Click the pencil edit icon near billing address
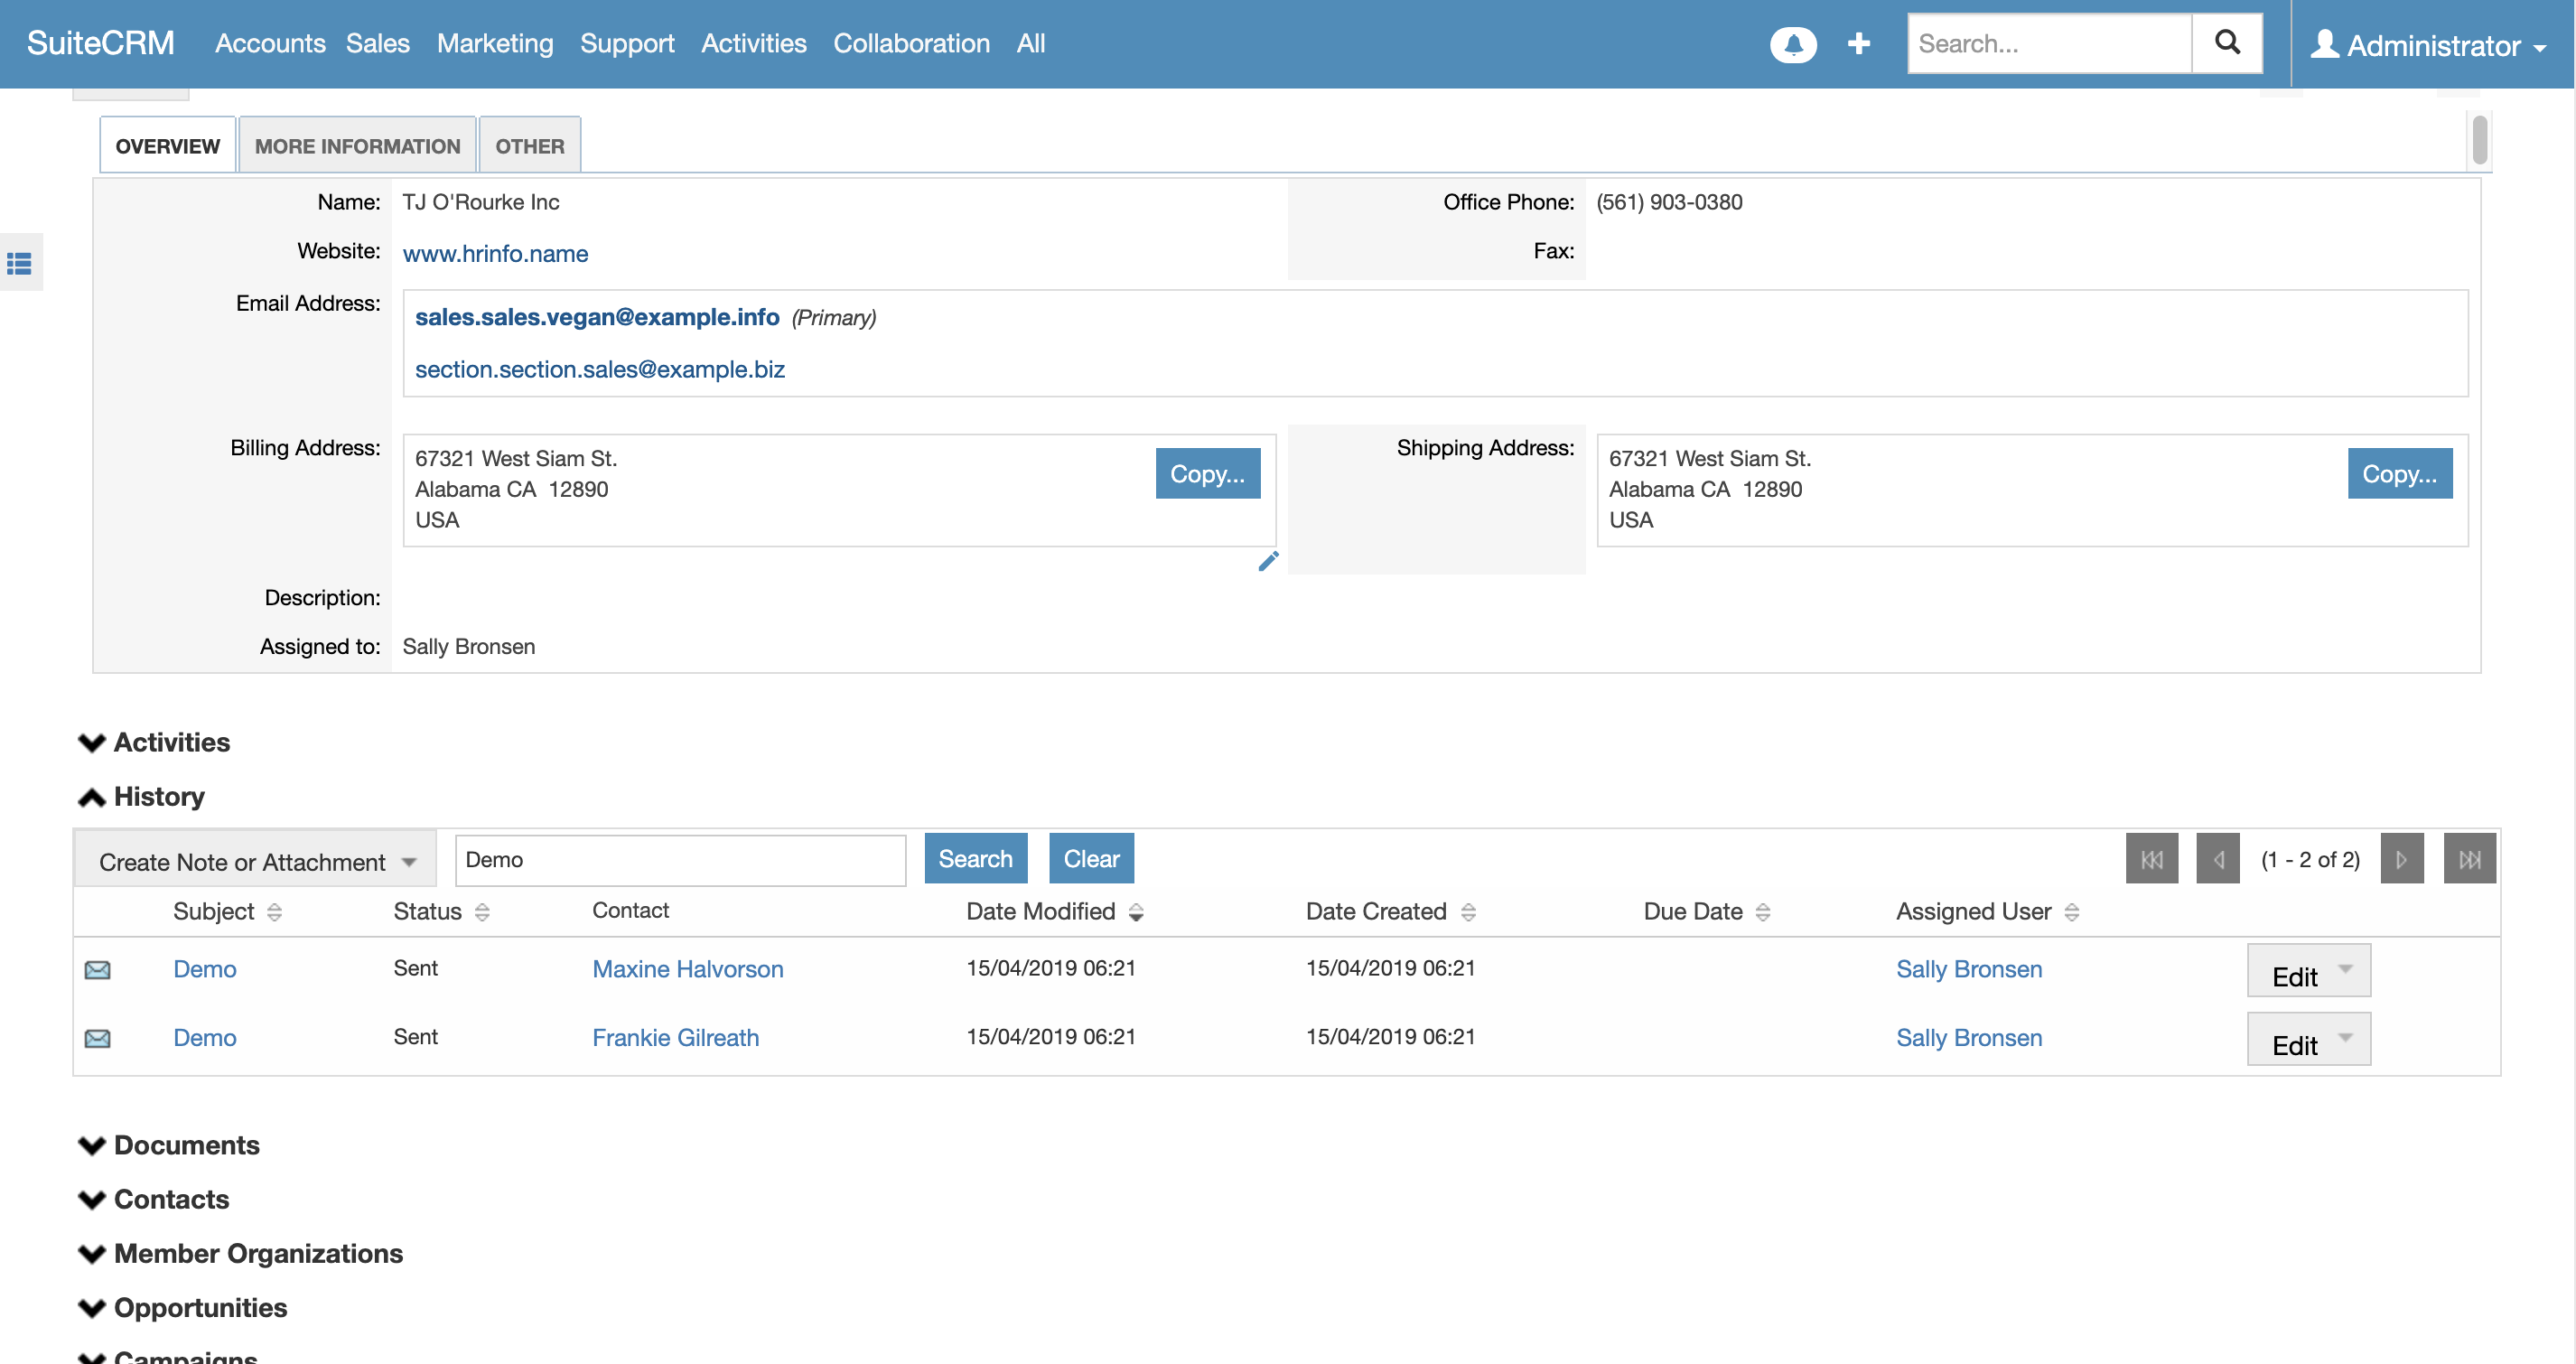Viewport: 2576px width, 1364px height. pyautogui.click(x=1268, y=561)
